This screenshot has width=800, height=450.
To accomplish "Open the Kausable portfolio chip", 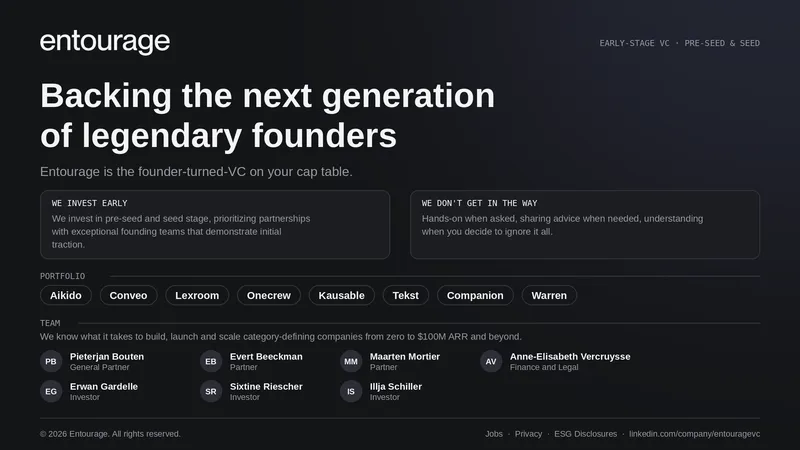I will 341,295.
